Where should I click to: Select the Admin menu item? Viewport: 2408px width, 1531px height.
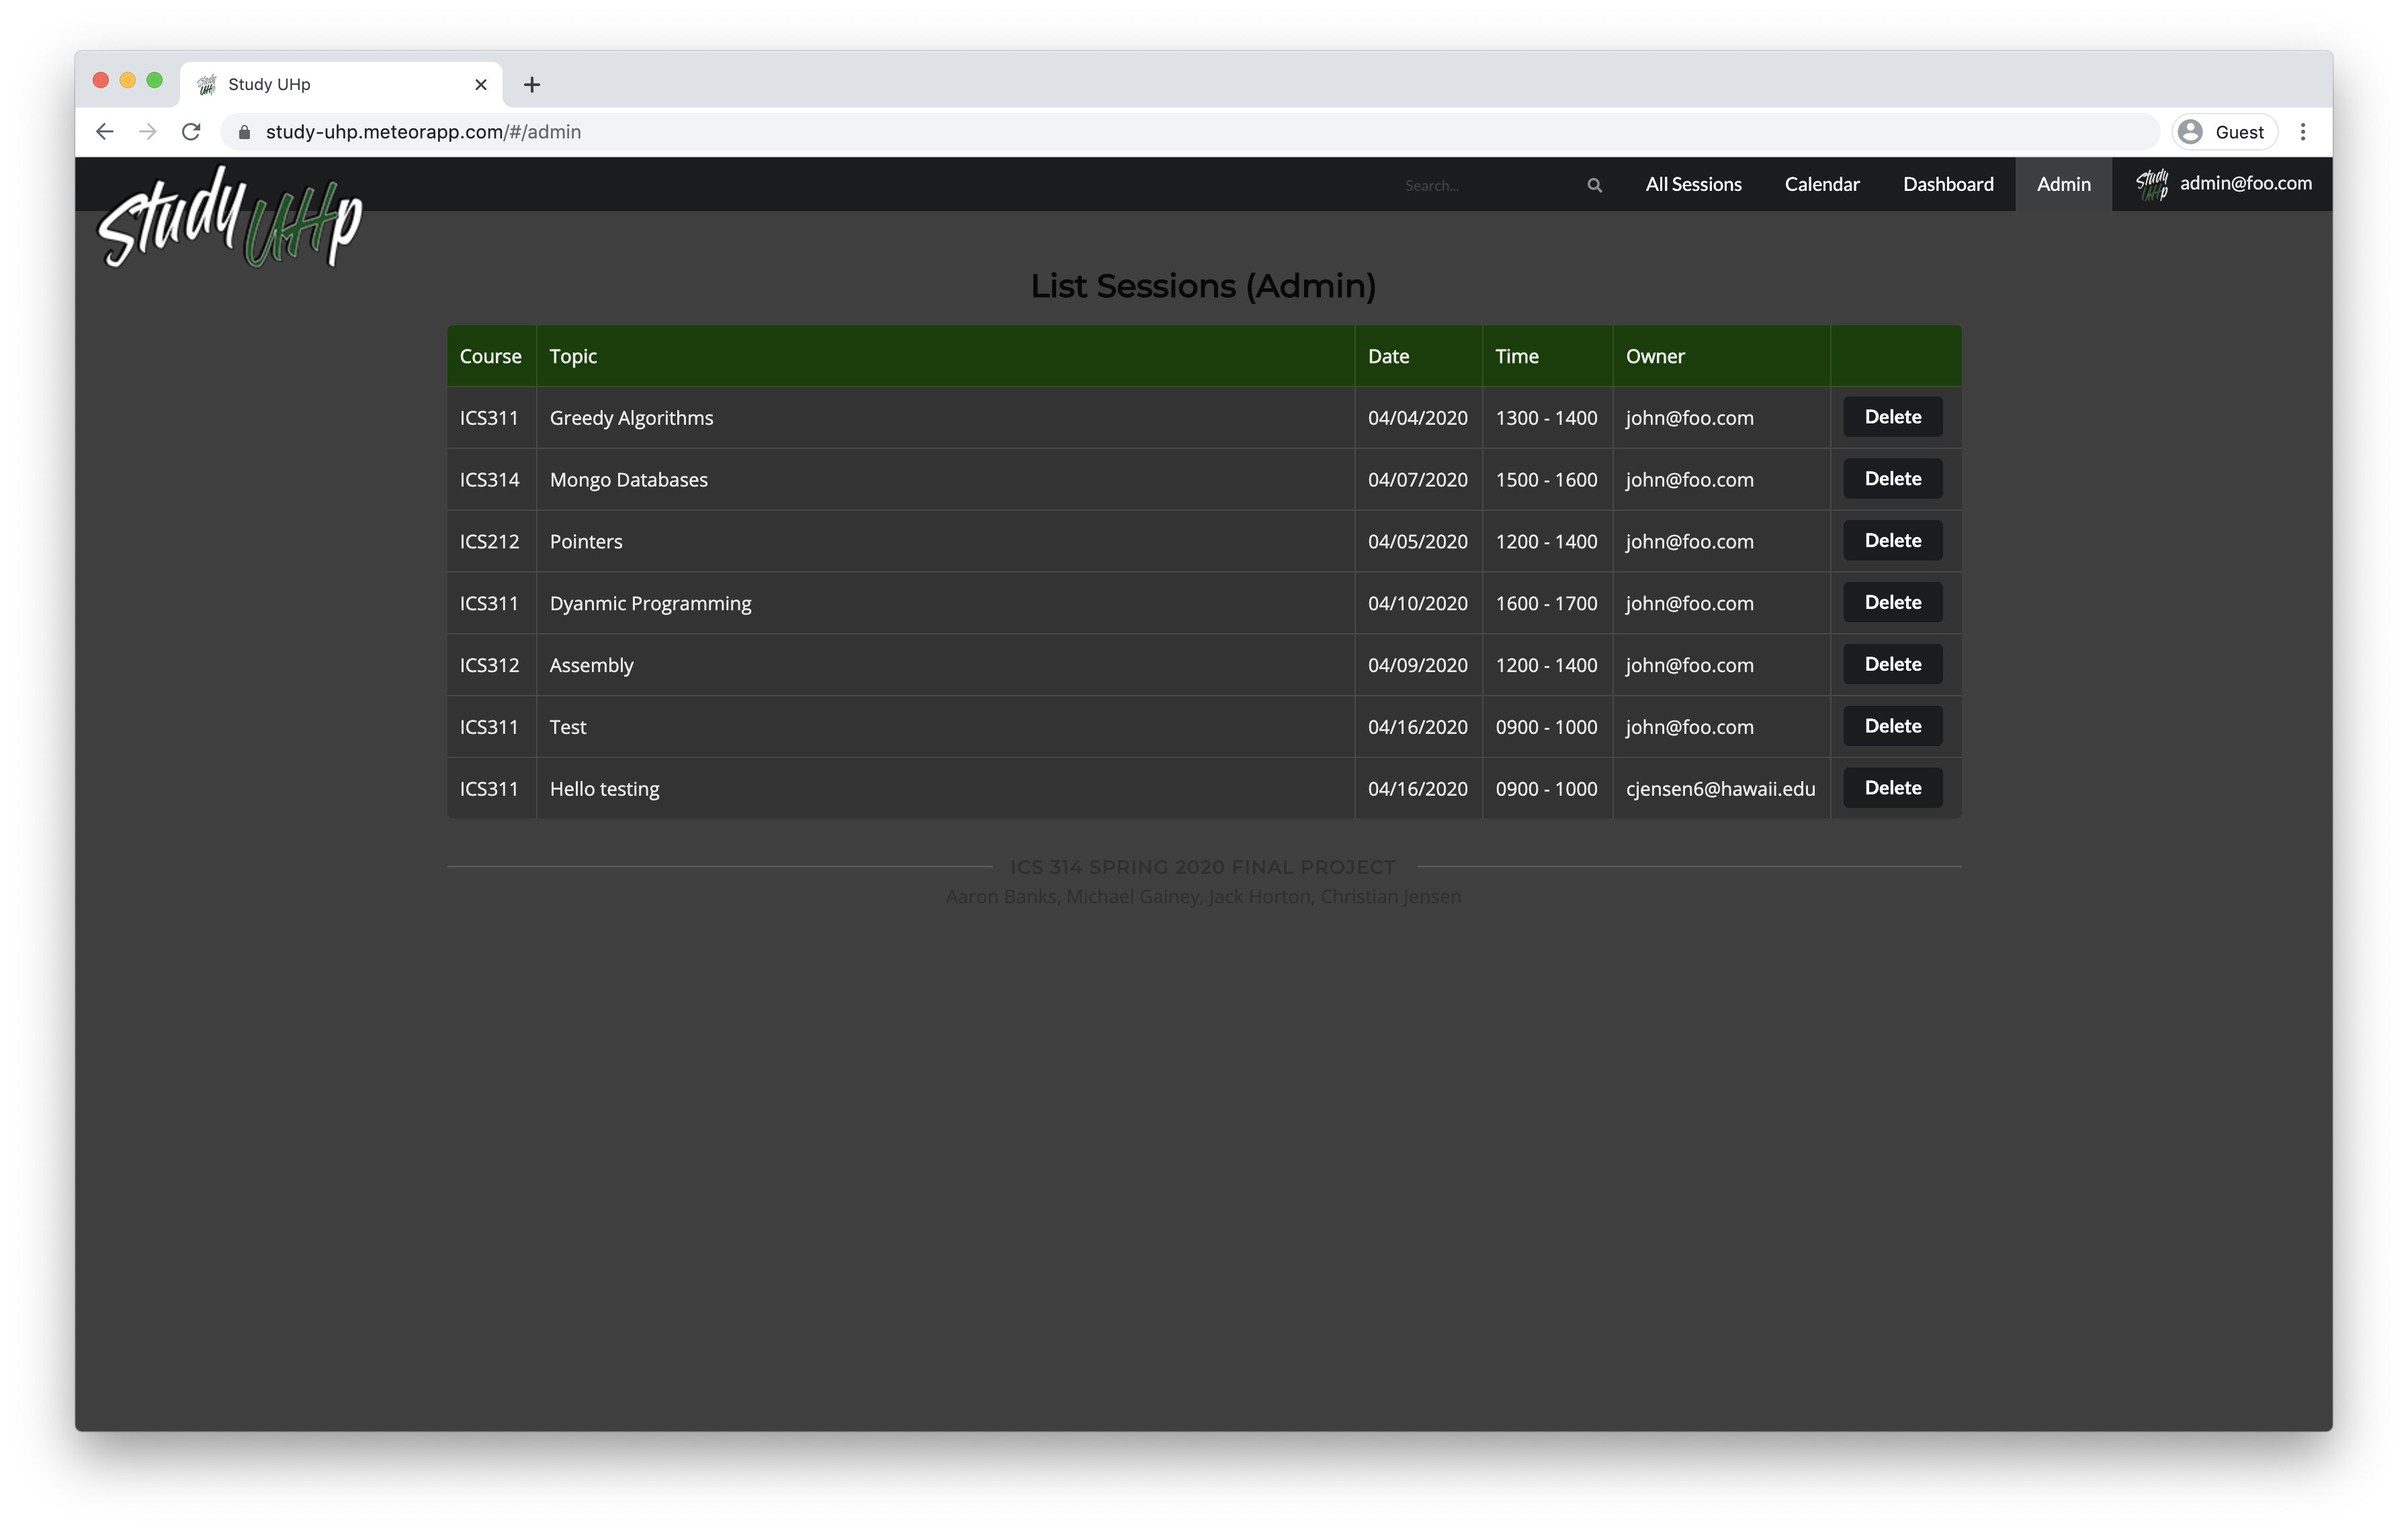[2063, 184]
